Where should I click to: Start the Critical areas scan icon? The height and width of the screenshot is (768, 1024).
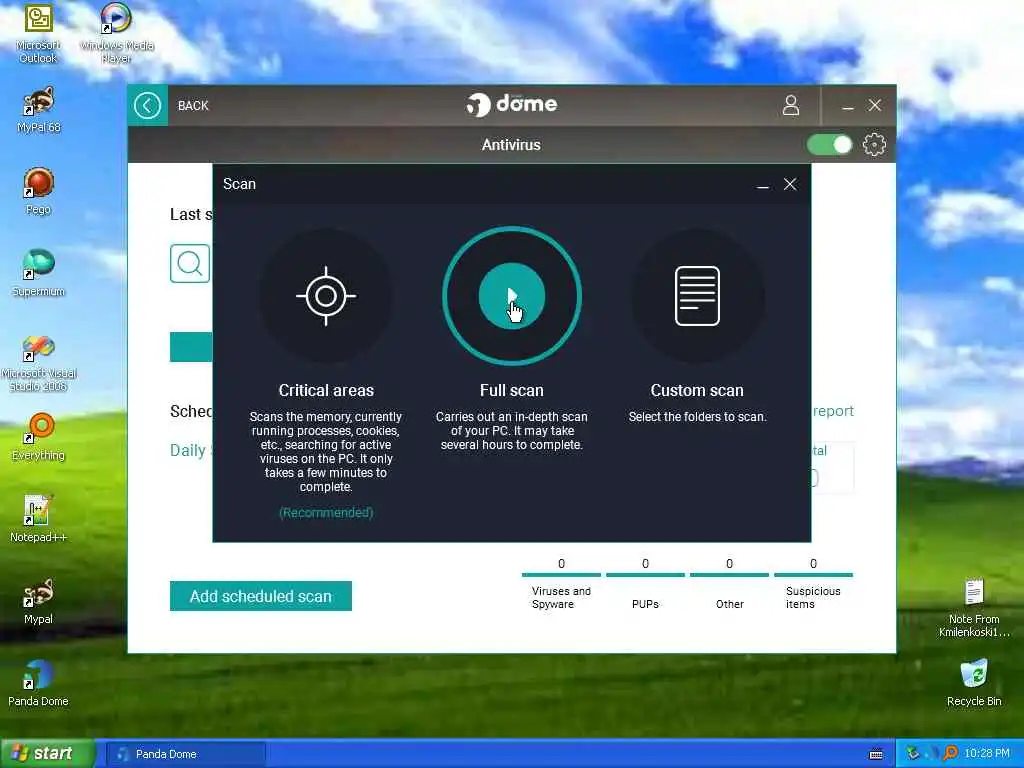(x=326, y=296)
